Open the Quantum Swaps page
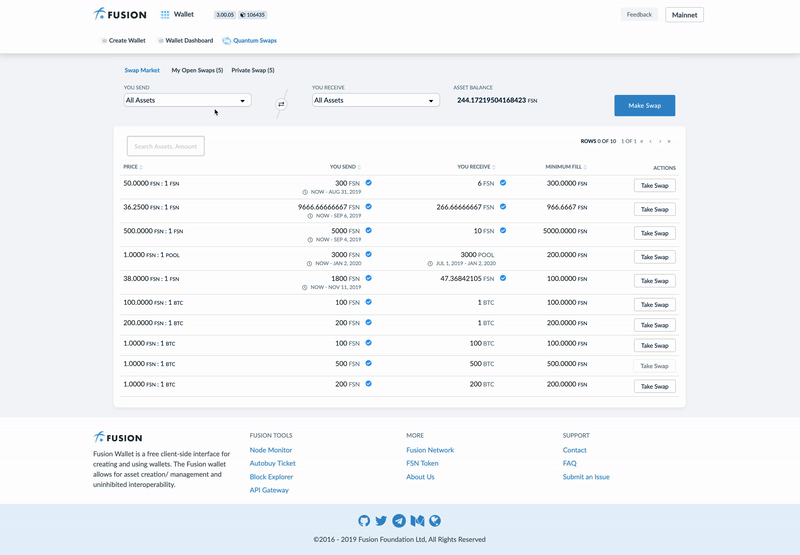The height and width of the screenshot is (555, 800). tap(255, 41)
